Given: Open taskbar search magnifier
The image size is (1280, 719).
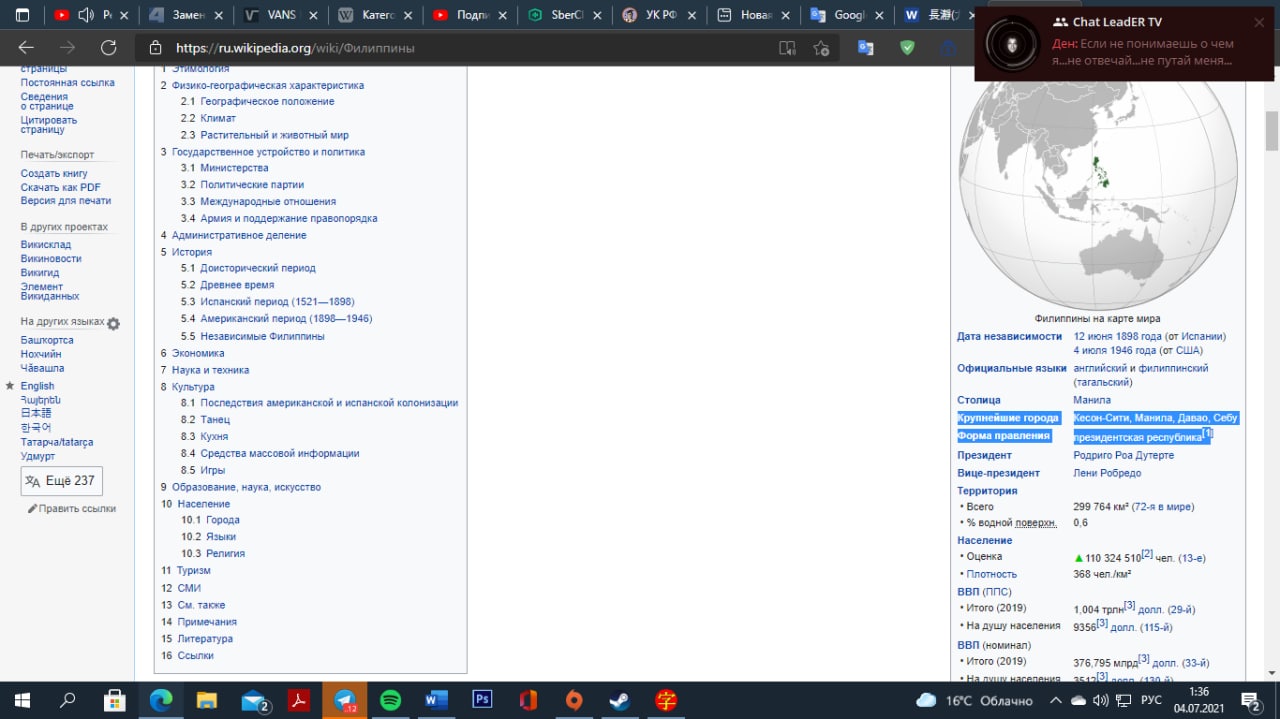Looking at the screenshot, I should [x=68, y=700].
